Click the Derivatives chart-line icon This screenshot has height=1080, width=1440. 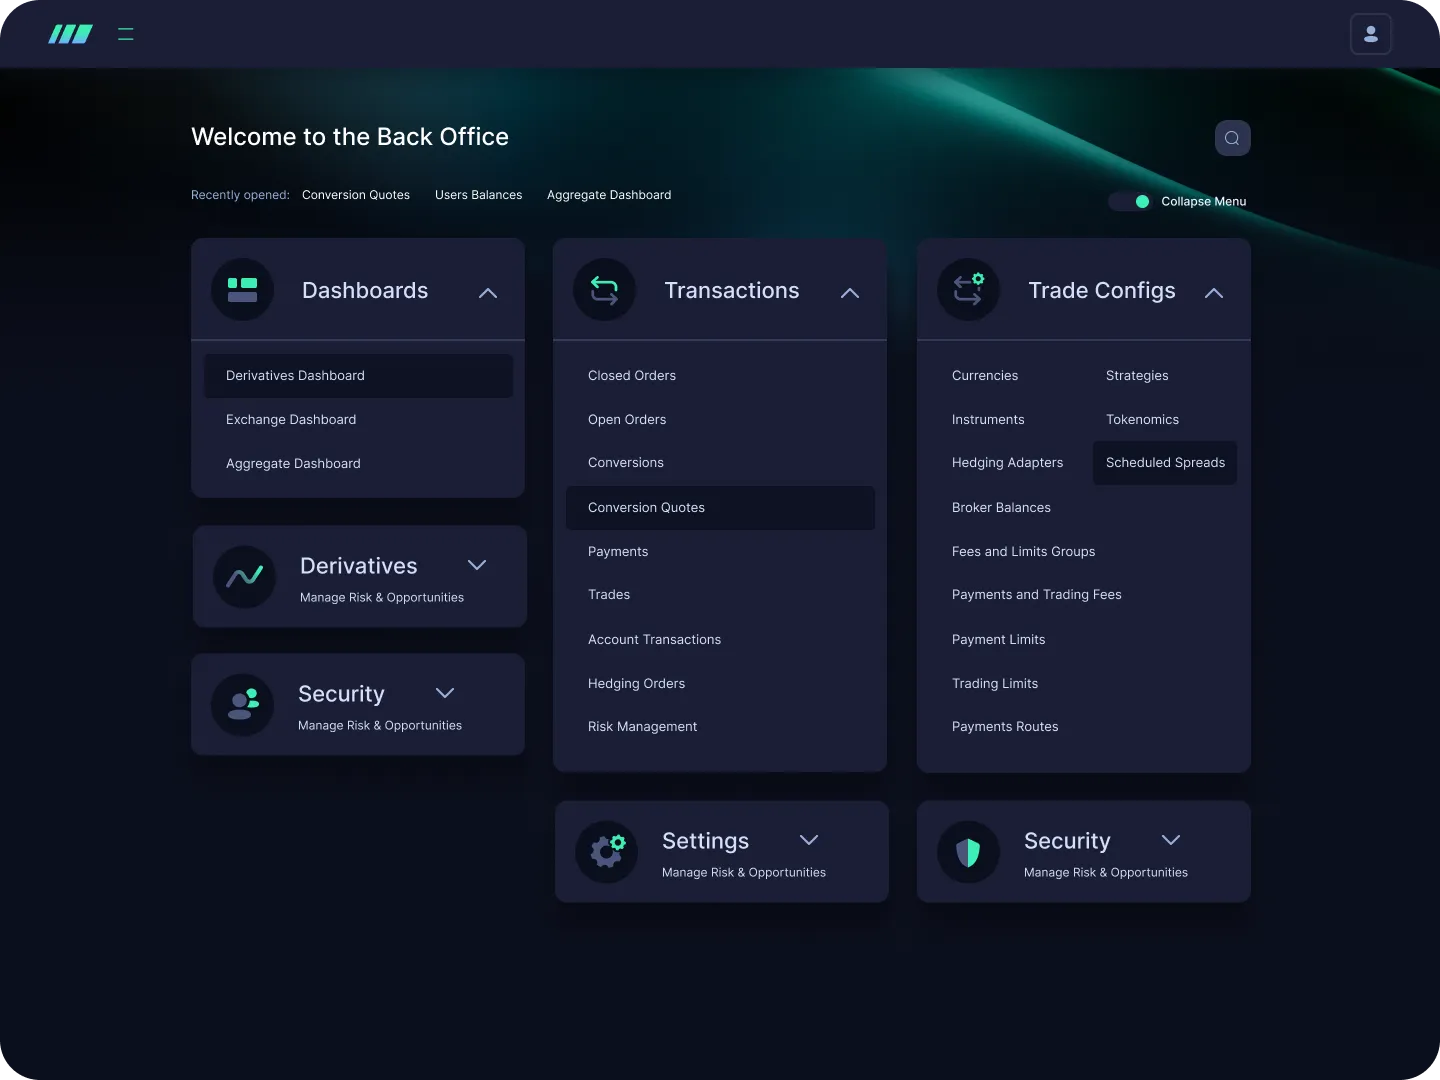coord(244,577)
